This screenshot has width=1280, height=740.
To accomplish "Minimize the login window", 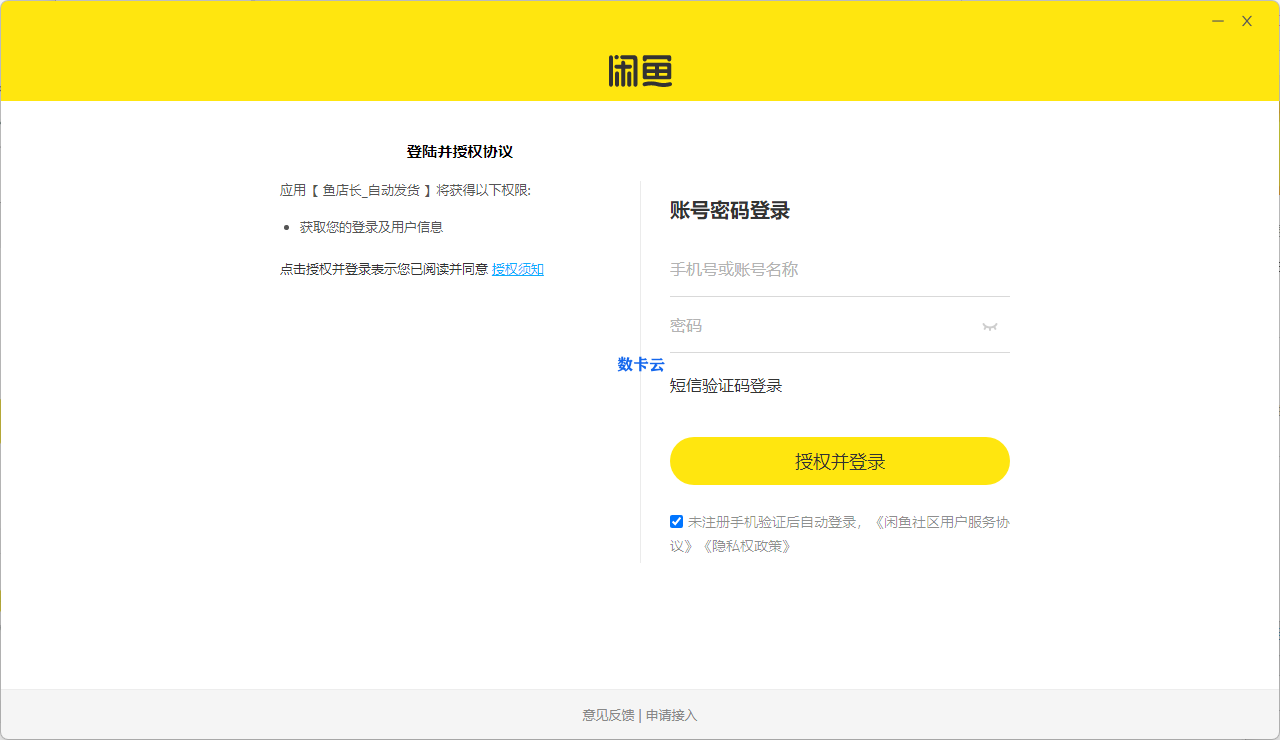I will click(x=1218, y=21).
